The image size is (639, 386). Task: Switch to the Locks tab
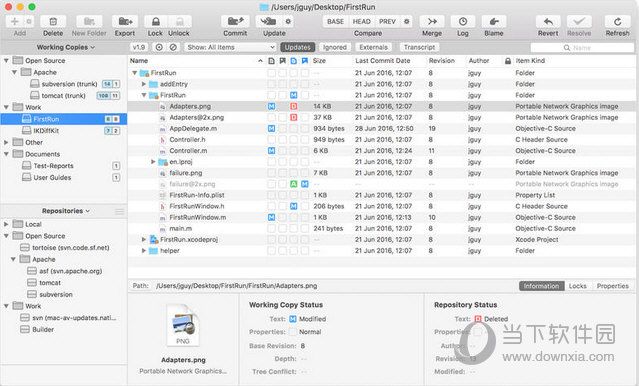pyautogui.click(x=577, y=286)
